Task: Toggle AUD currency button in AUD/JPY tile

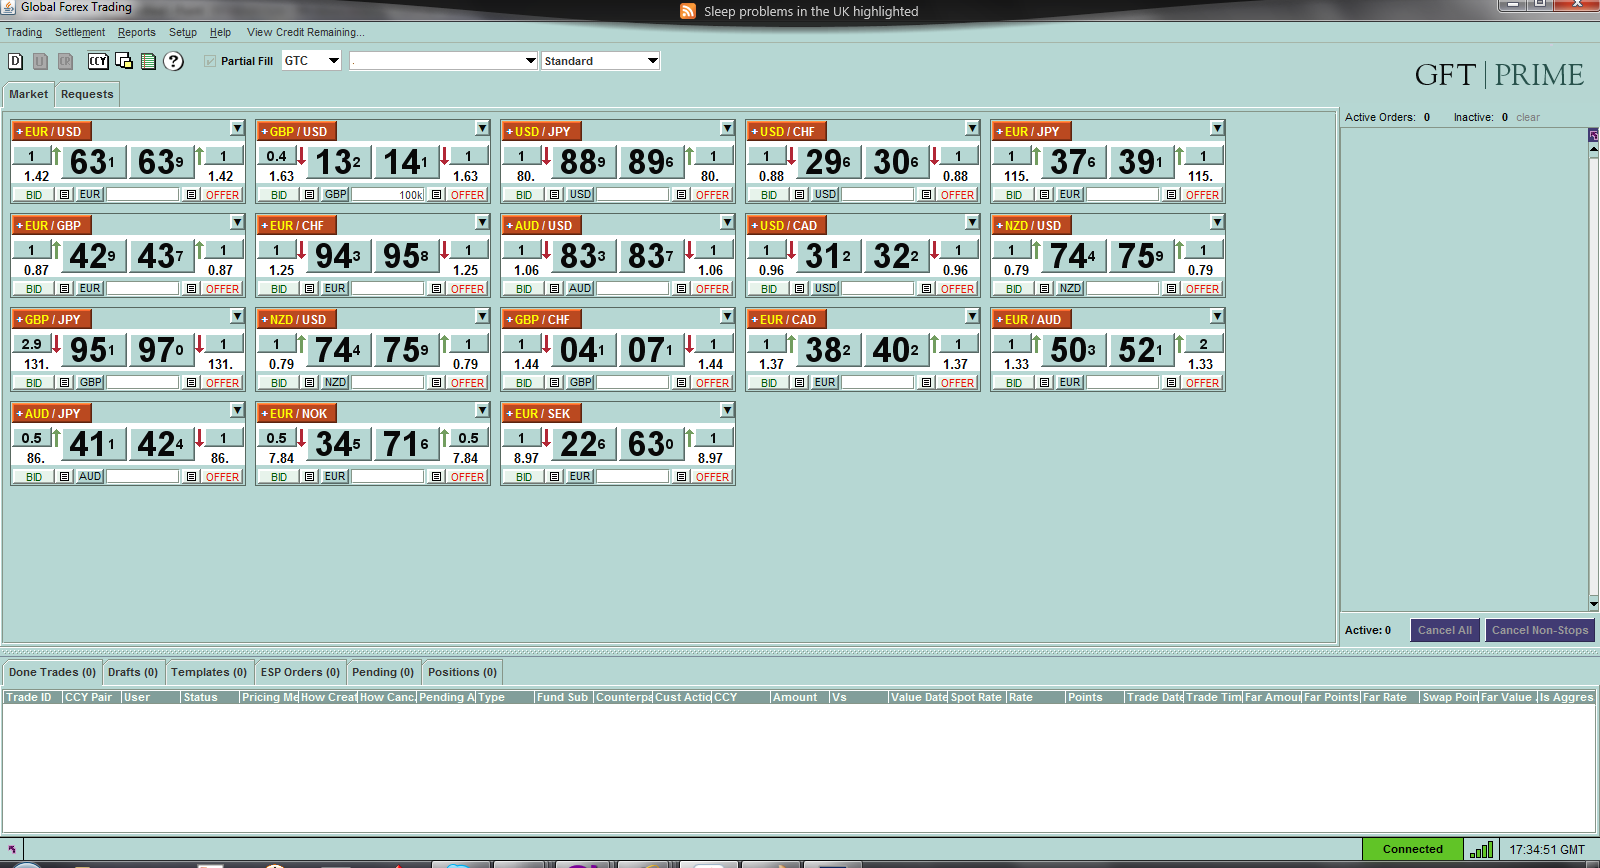Action: tap(90, 477)
